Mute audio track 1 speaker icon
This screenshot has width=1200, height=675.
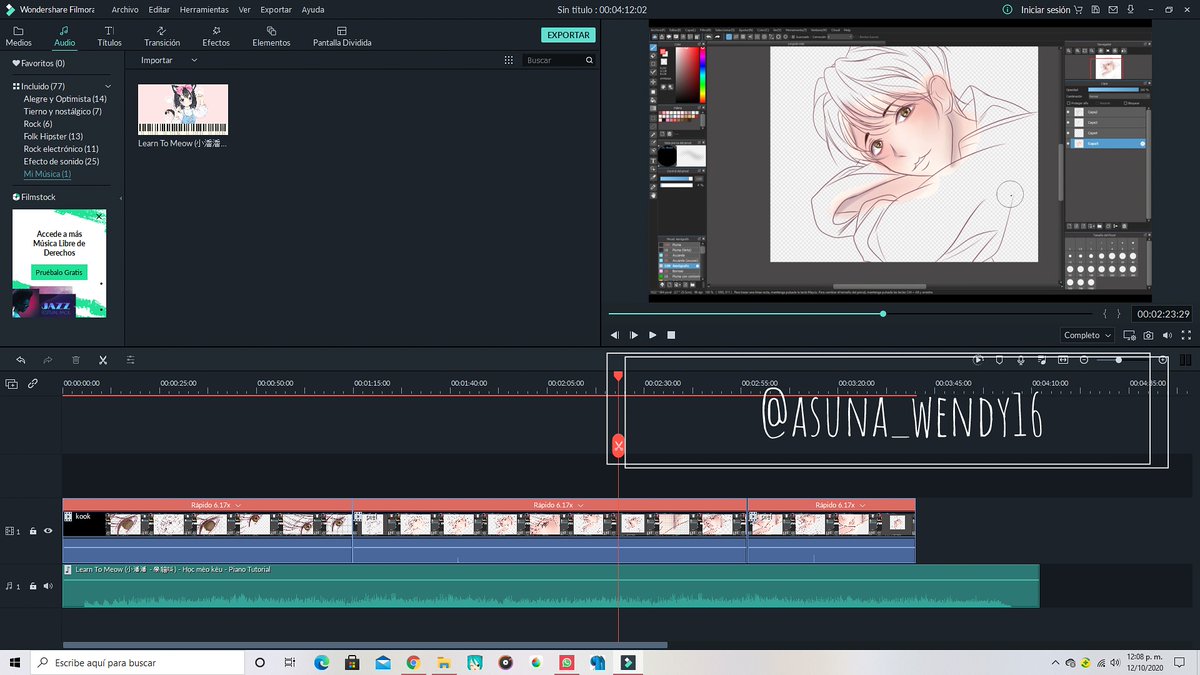pos(47,586)
